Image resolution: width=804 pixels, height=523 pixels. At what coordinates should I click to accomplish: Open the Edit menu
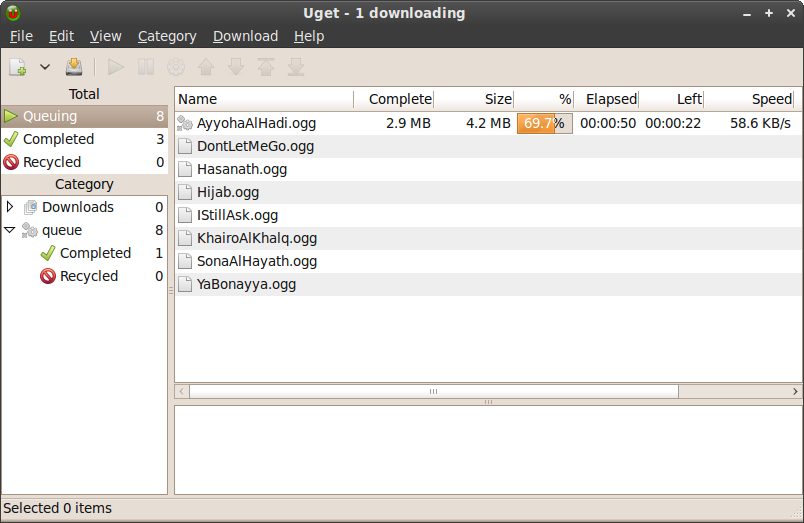62,36
